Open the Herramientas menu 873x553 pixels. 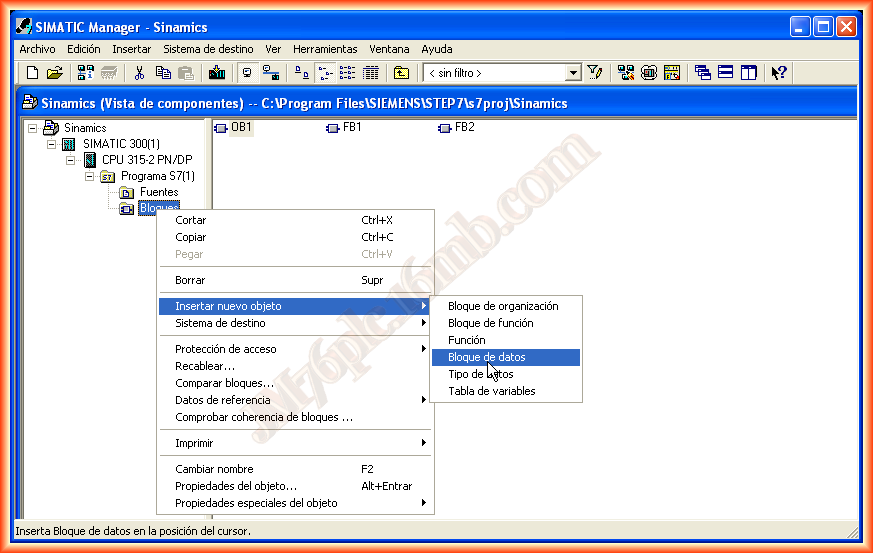[324, 49]
